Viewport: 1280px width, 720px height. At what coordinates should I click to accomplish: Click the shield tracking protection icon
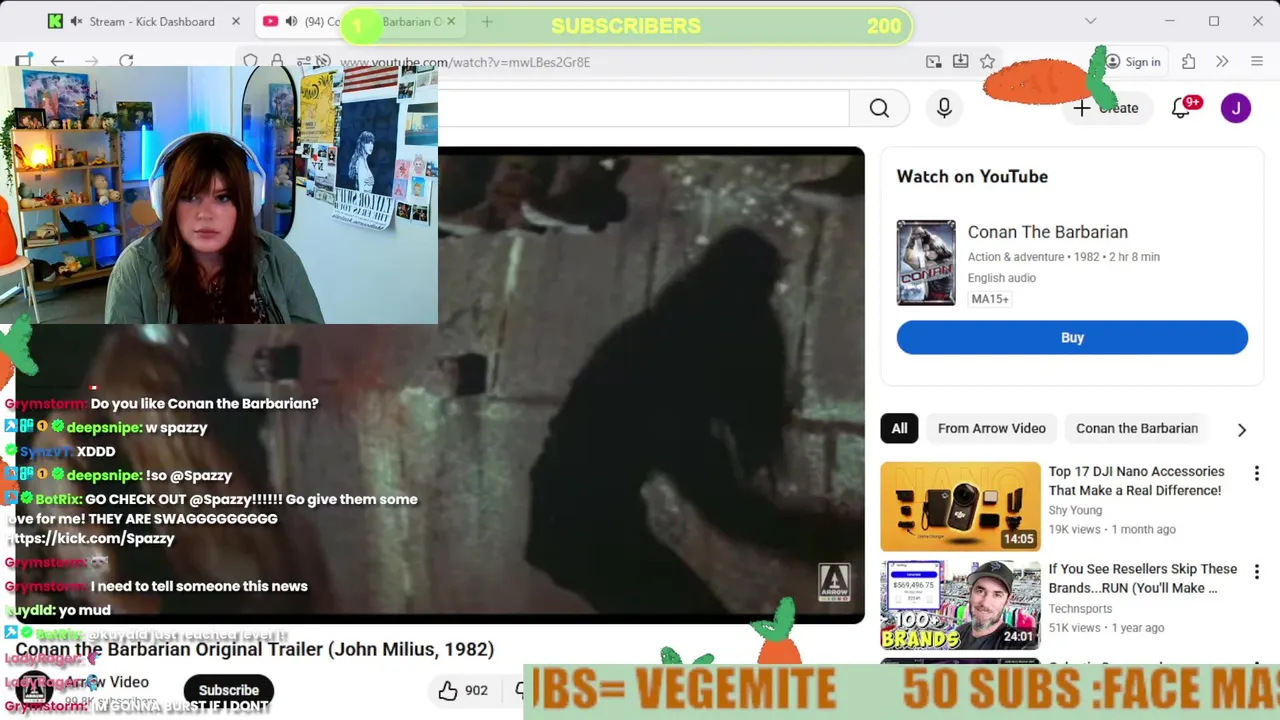pyautogui.click(x=251, y=62)
